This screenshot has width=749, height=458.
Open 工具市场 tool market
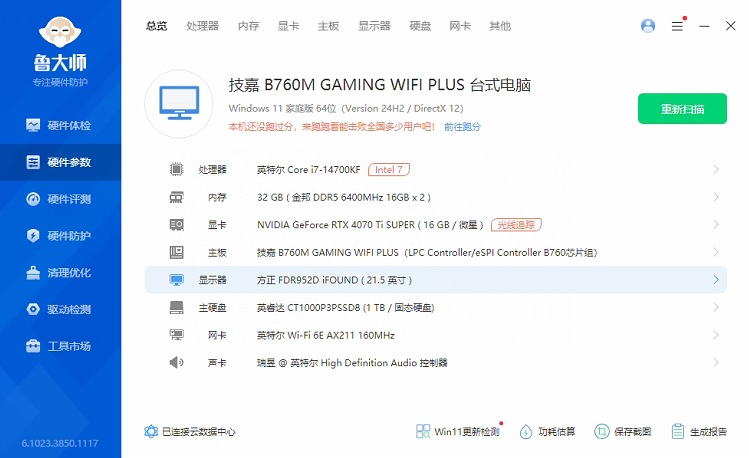[x=60, y=346]
